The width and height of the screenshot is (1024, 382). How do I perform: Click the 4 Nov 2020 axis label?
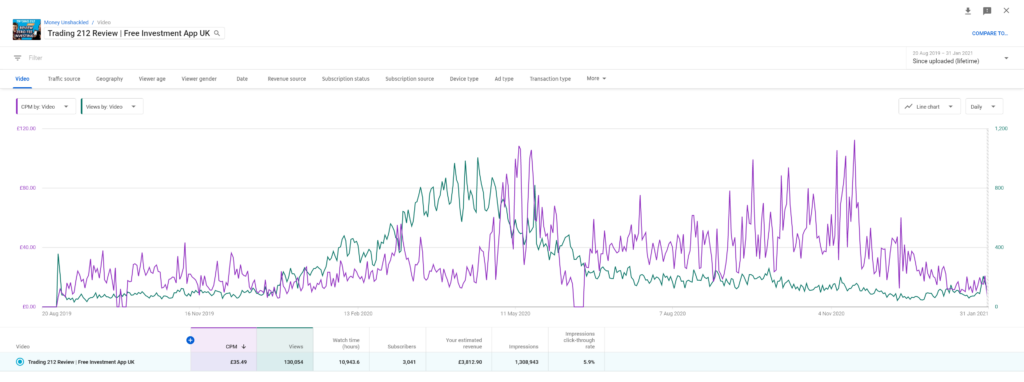(831, 313)
